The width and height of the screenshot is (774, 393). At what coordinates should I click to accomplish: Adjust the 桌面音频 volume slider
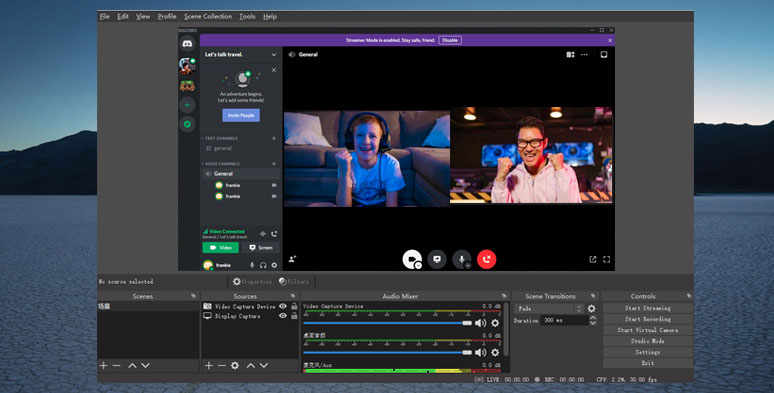pyautogui.click(x=387, y=353)
